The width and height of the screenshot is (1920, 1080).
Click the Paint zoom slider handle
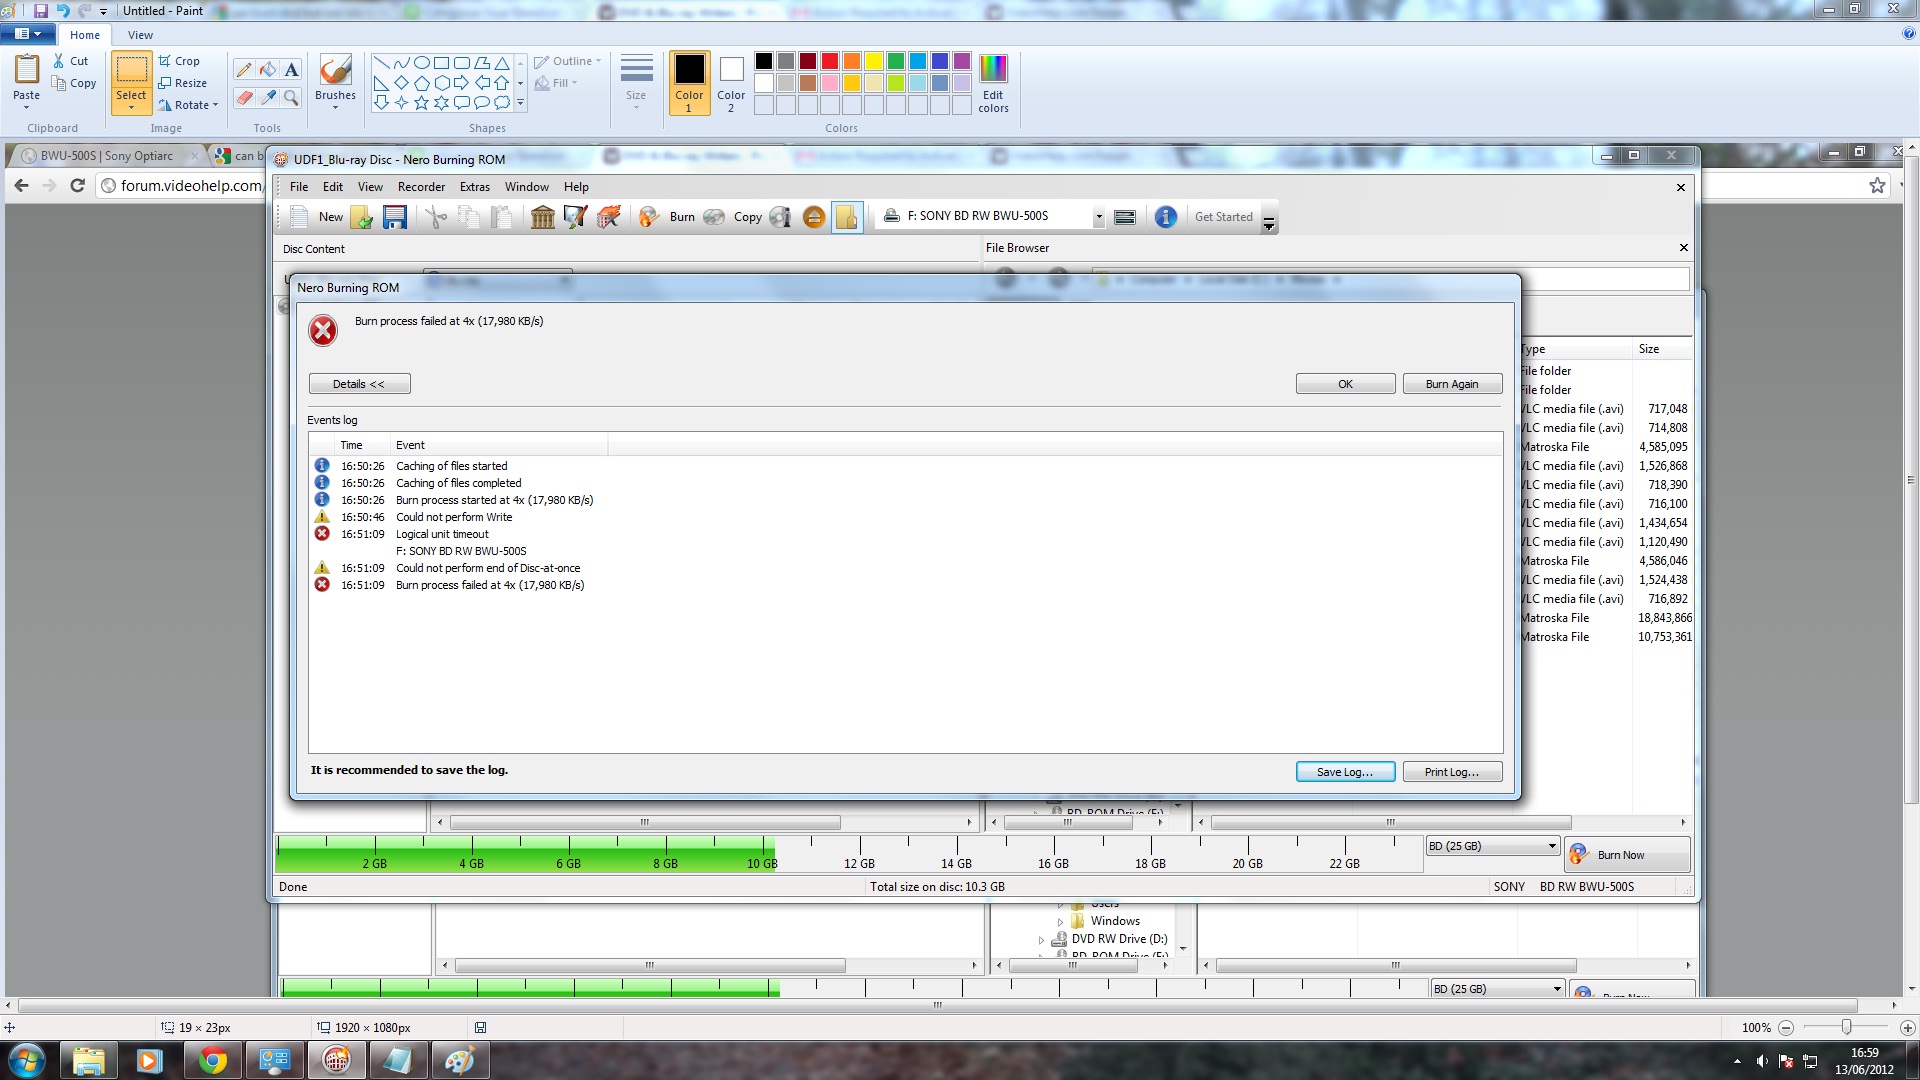pos(1846,1027)
